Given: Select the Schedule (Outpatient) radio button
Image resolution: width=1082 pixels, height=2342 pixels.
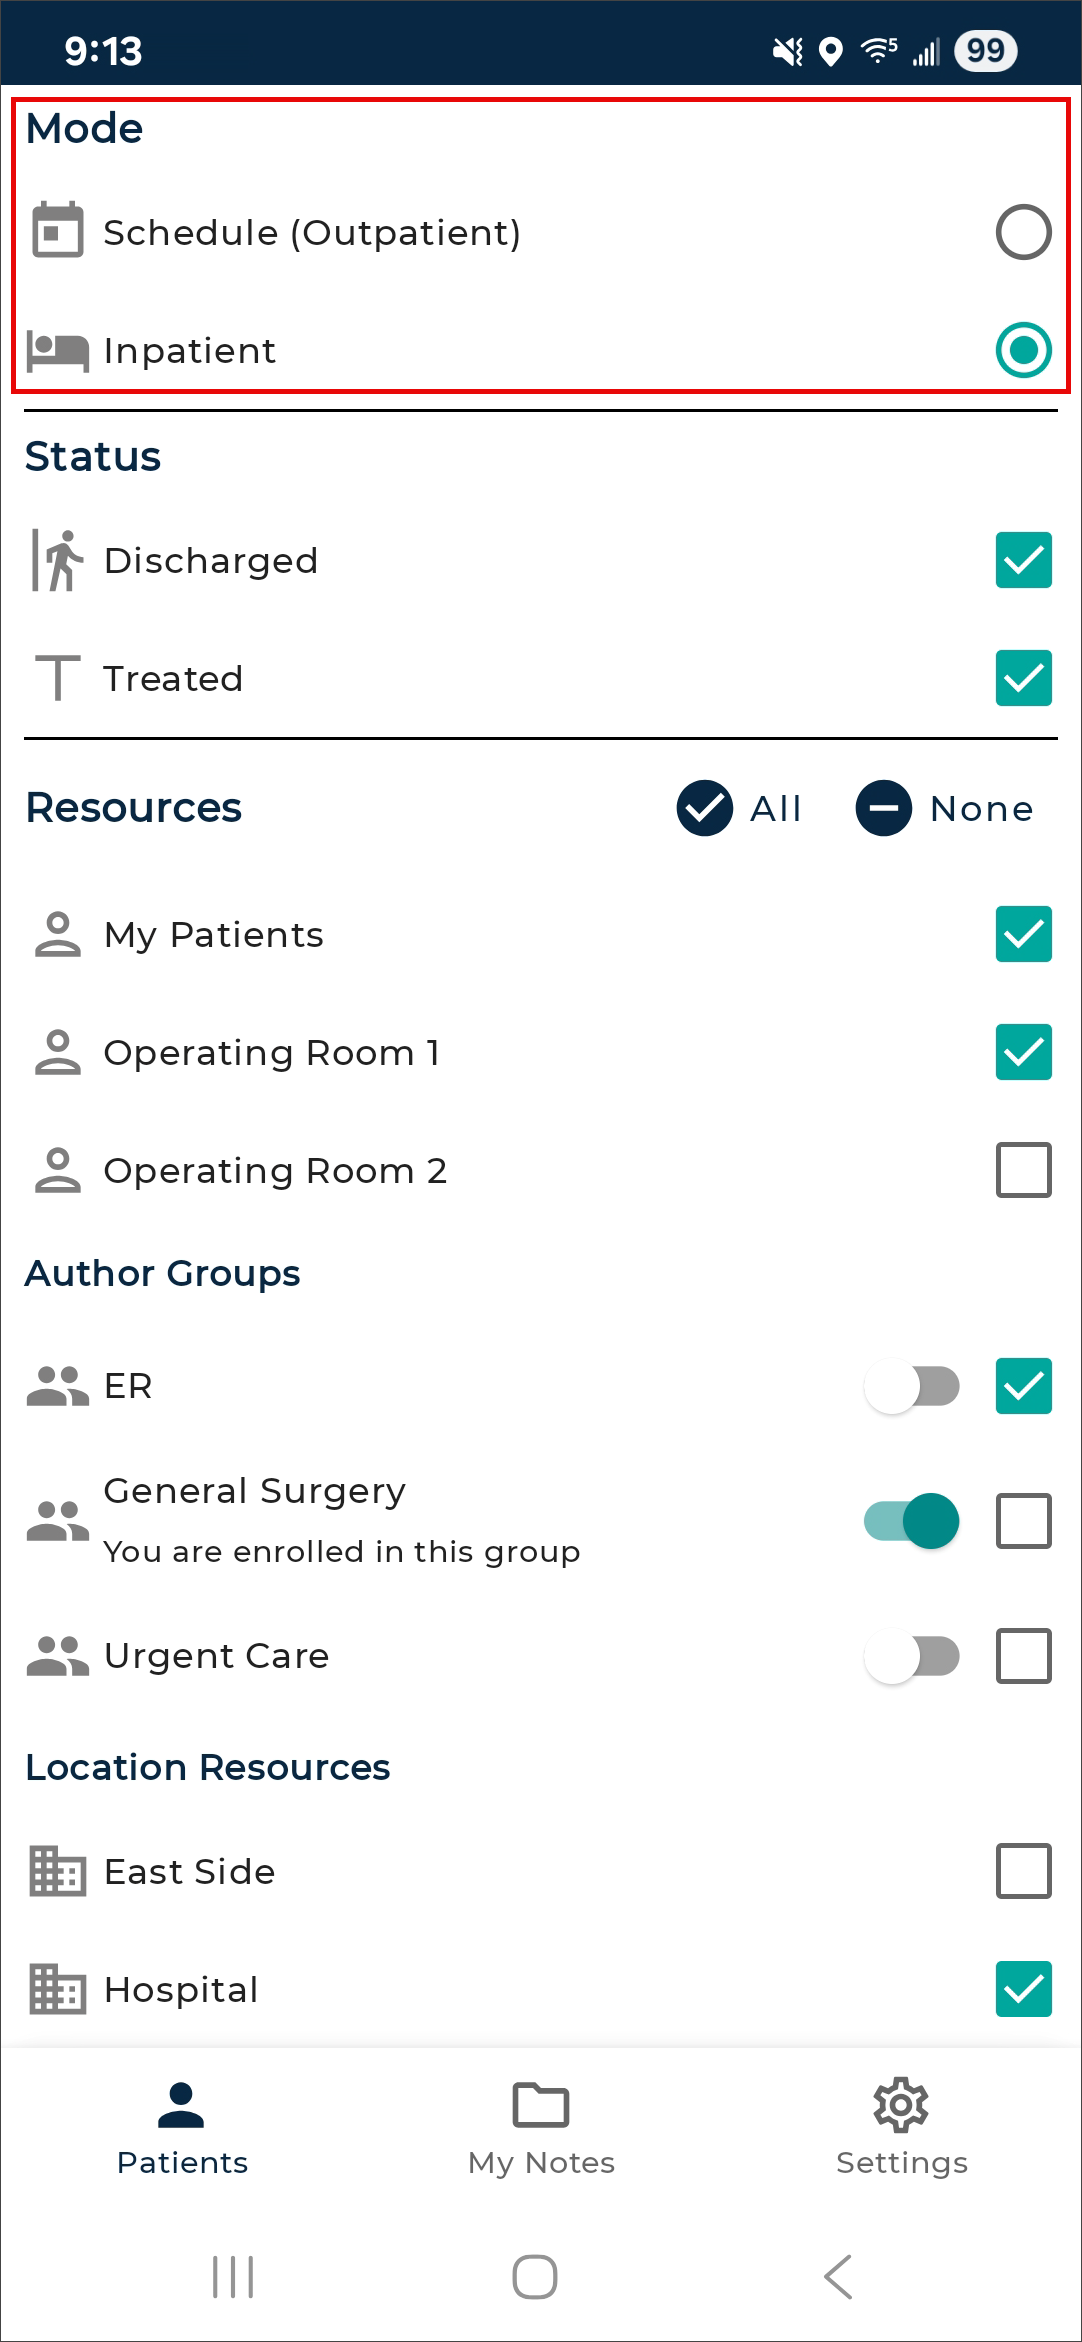Looking at the screenshot, I should [1023, 232].
